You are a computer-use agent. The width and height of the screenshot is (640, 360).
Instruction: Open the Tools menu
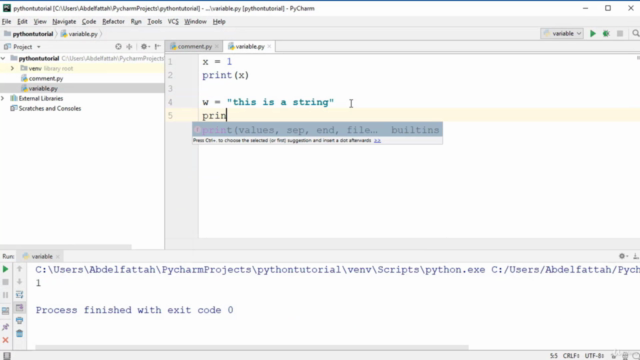(x=154, y=22)
